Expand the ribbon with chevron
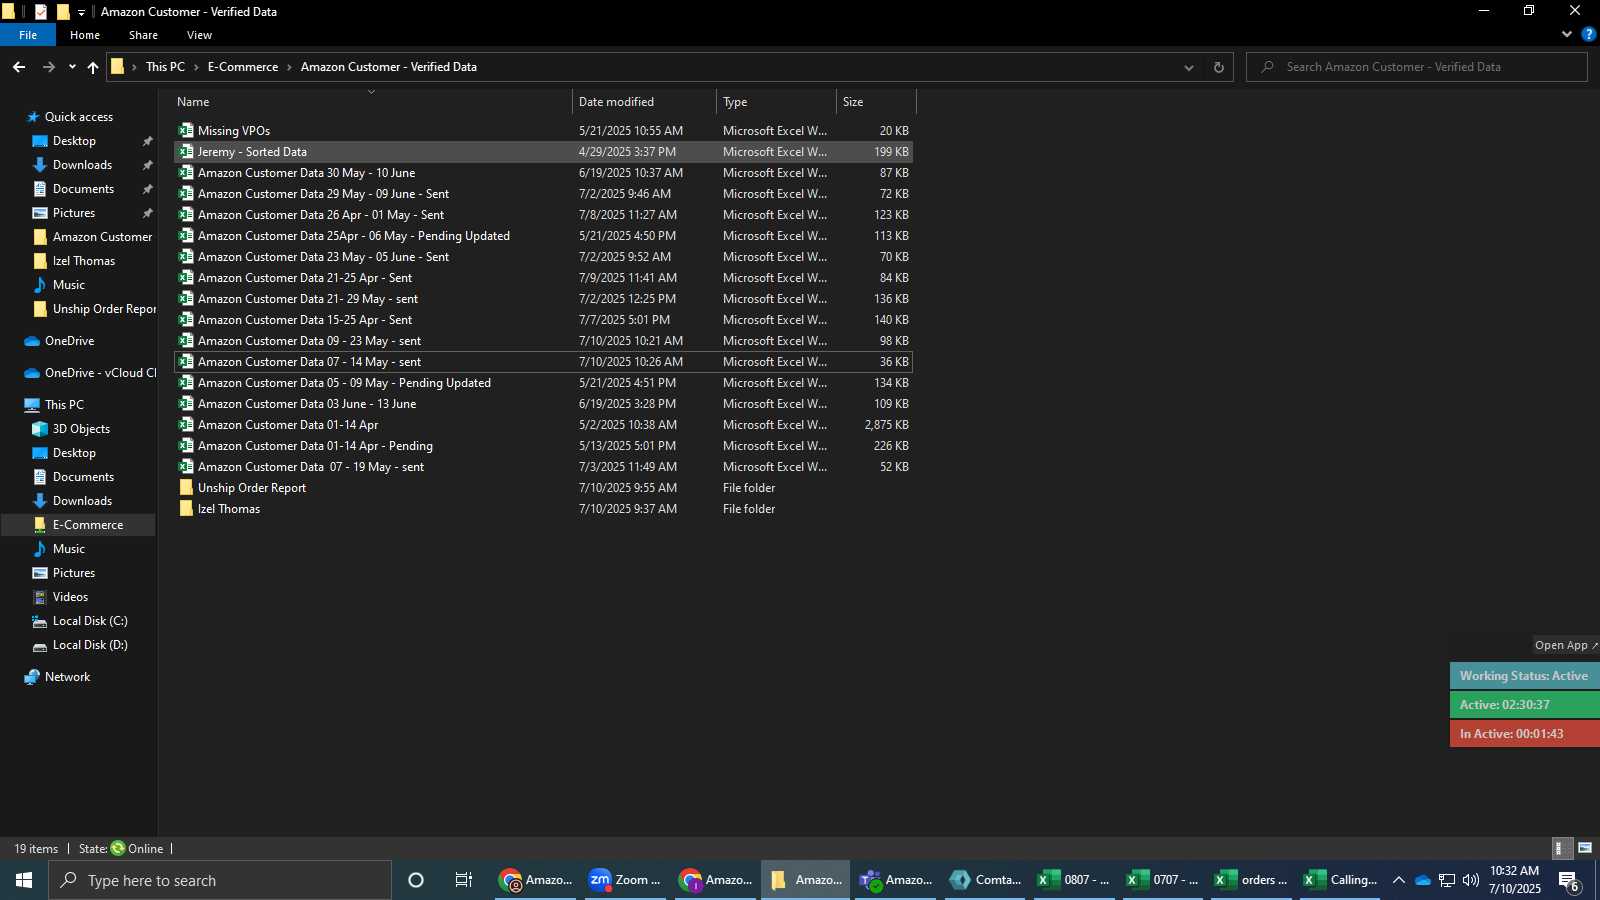Screen dimensions: 1600x900 [x=1566, y=34]
